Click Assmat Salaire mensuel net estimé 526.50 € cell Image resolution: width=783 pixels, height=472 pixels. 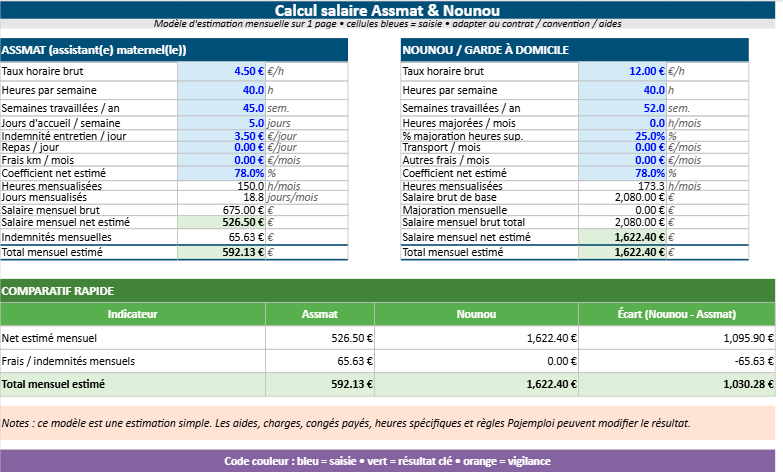click(x=222, y=222)
